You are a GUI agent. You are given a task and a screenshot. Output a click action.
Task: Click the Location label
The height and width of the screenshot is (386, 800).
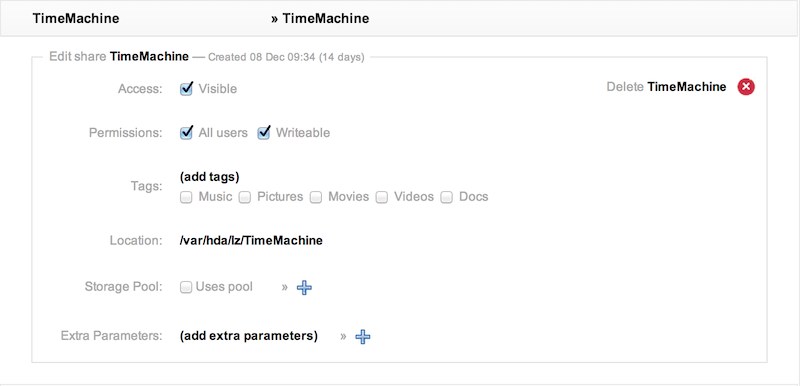click(136, 240)
